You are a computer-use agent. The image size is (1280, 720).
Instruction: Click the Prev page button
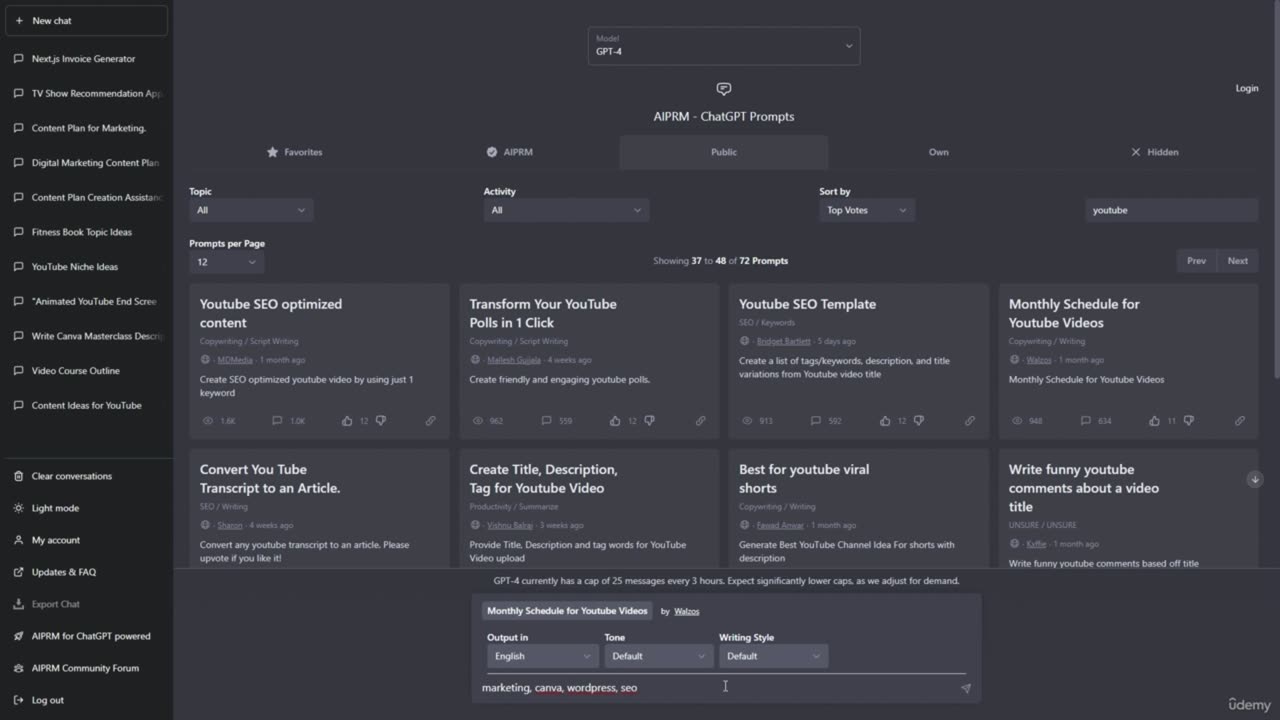pyautogui.click(x=1196, y=261)
